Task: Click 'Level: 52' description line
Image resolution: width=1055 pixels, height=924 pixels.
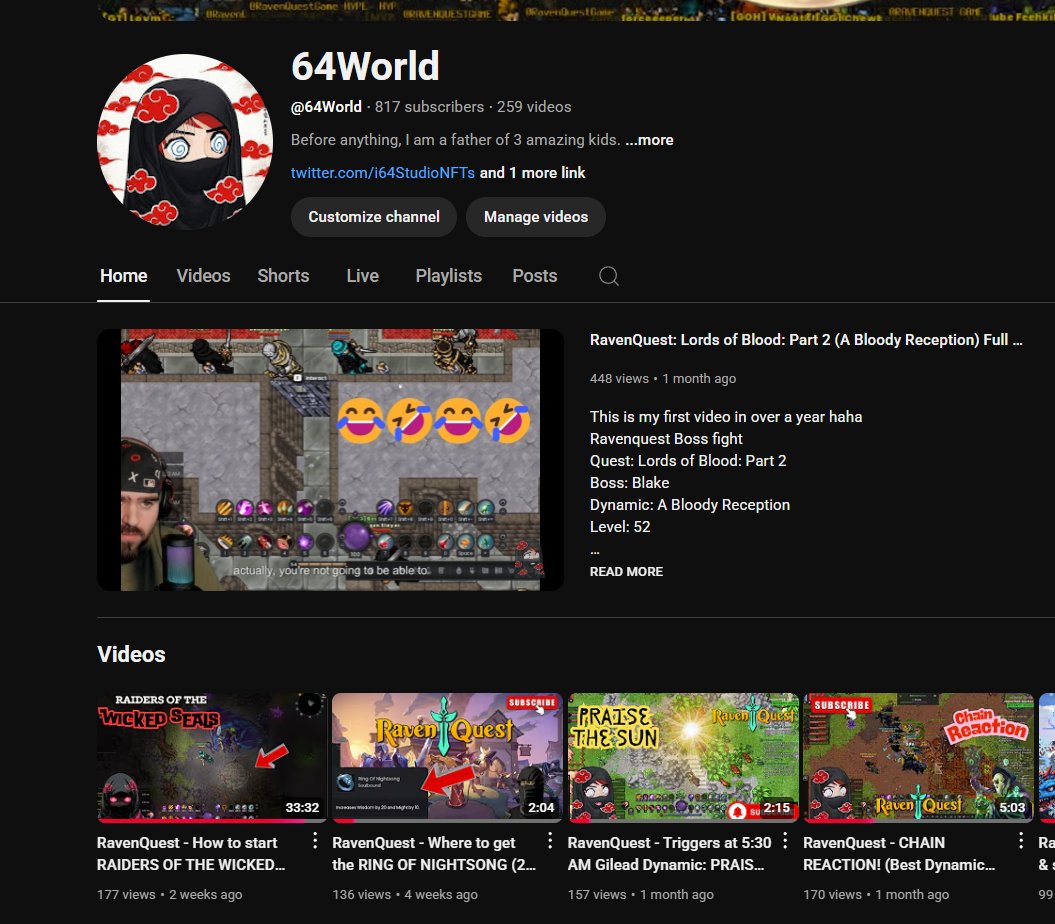Action: click(x=620, y=527)
